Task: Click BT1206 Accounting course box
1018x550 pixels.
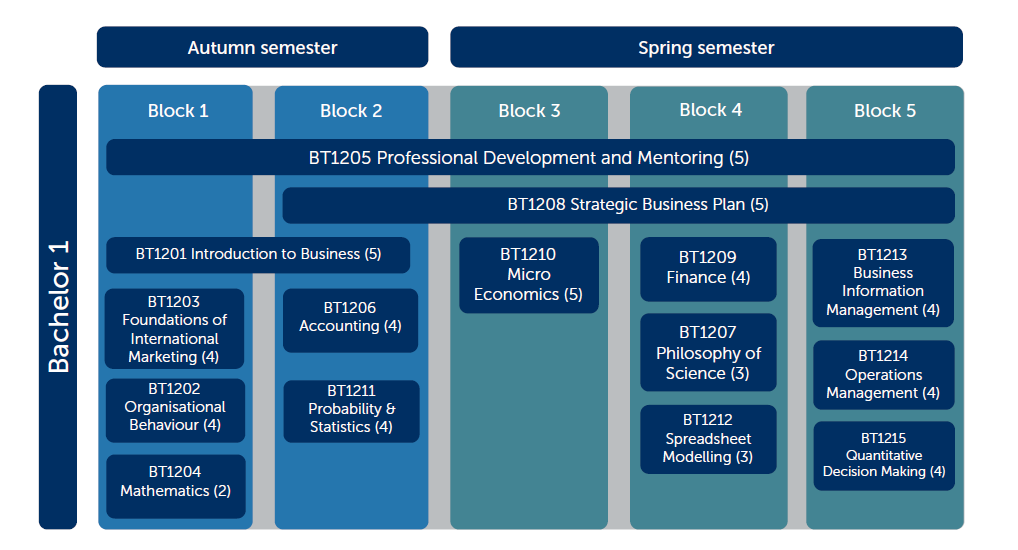Action: pyautogui.click(x=351, y=321)
